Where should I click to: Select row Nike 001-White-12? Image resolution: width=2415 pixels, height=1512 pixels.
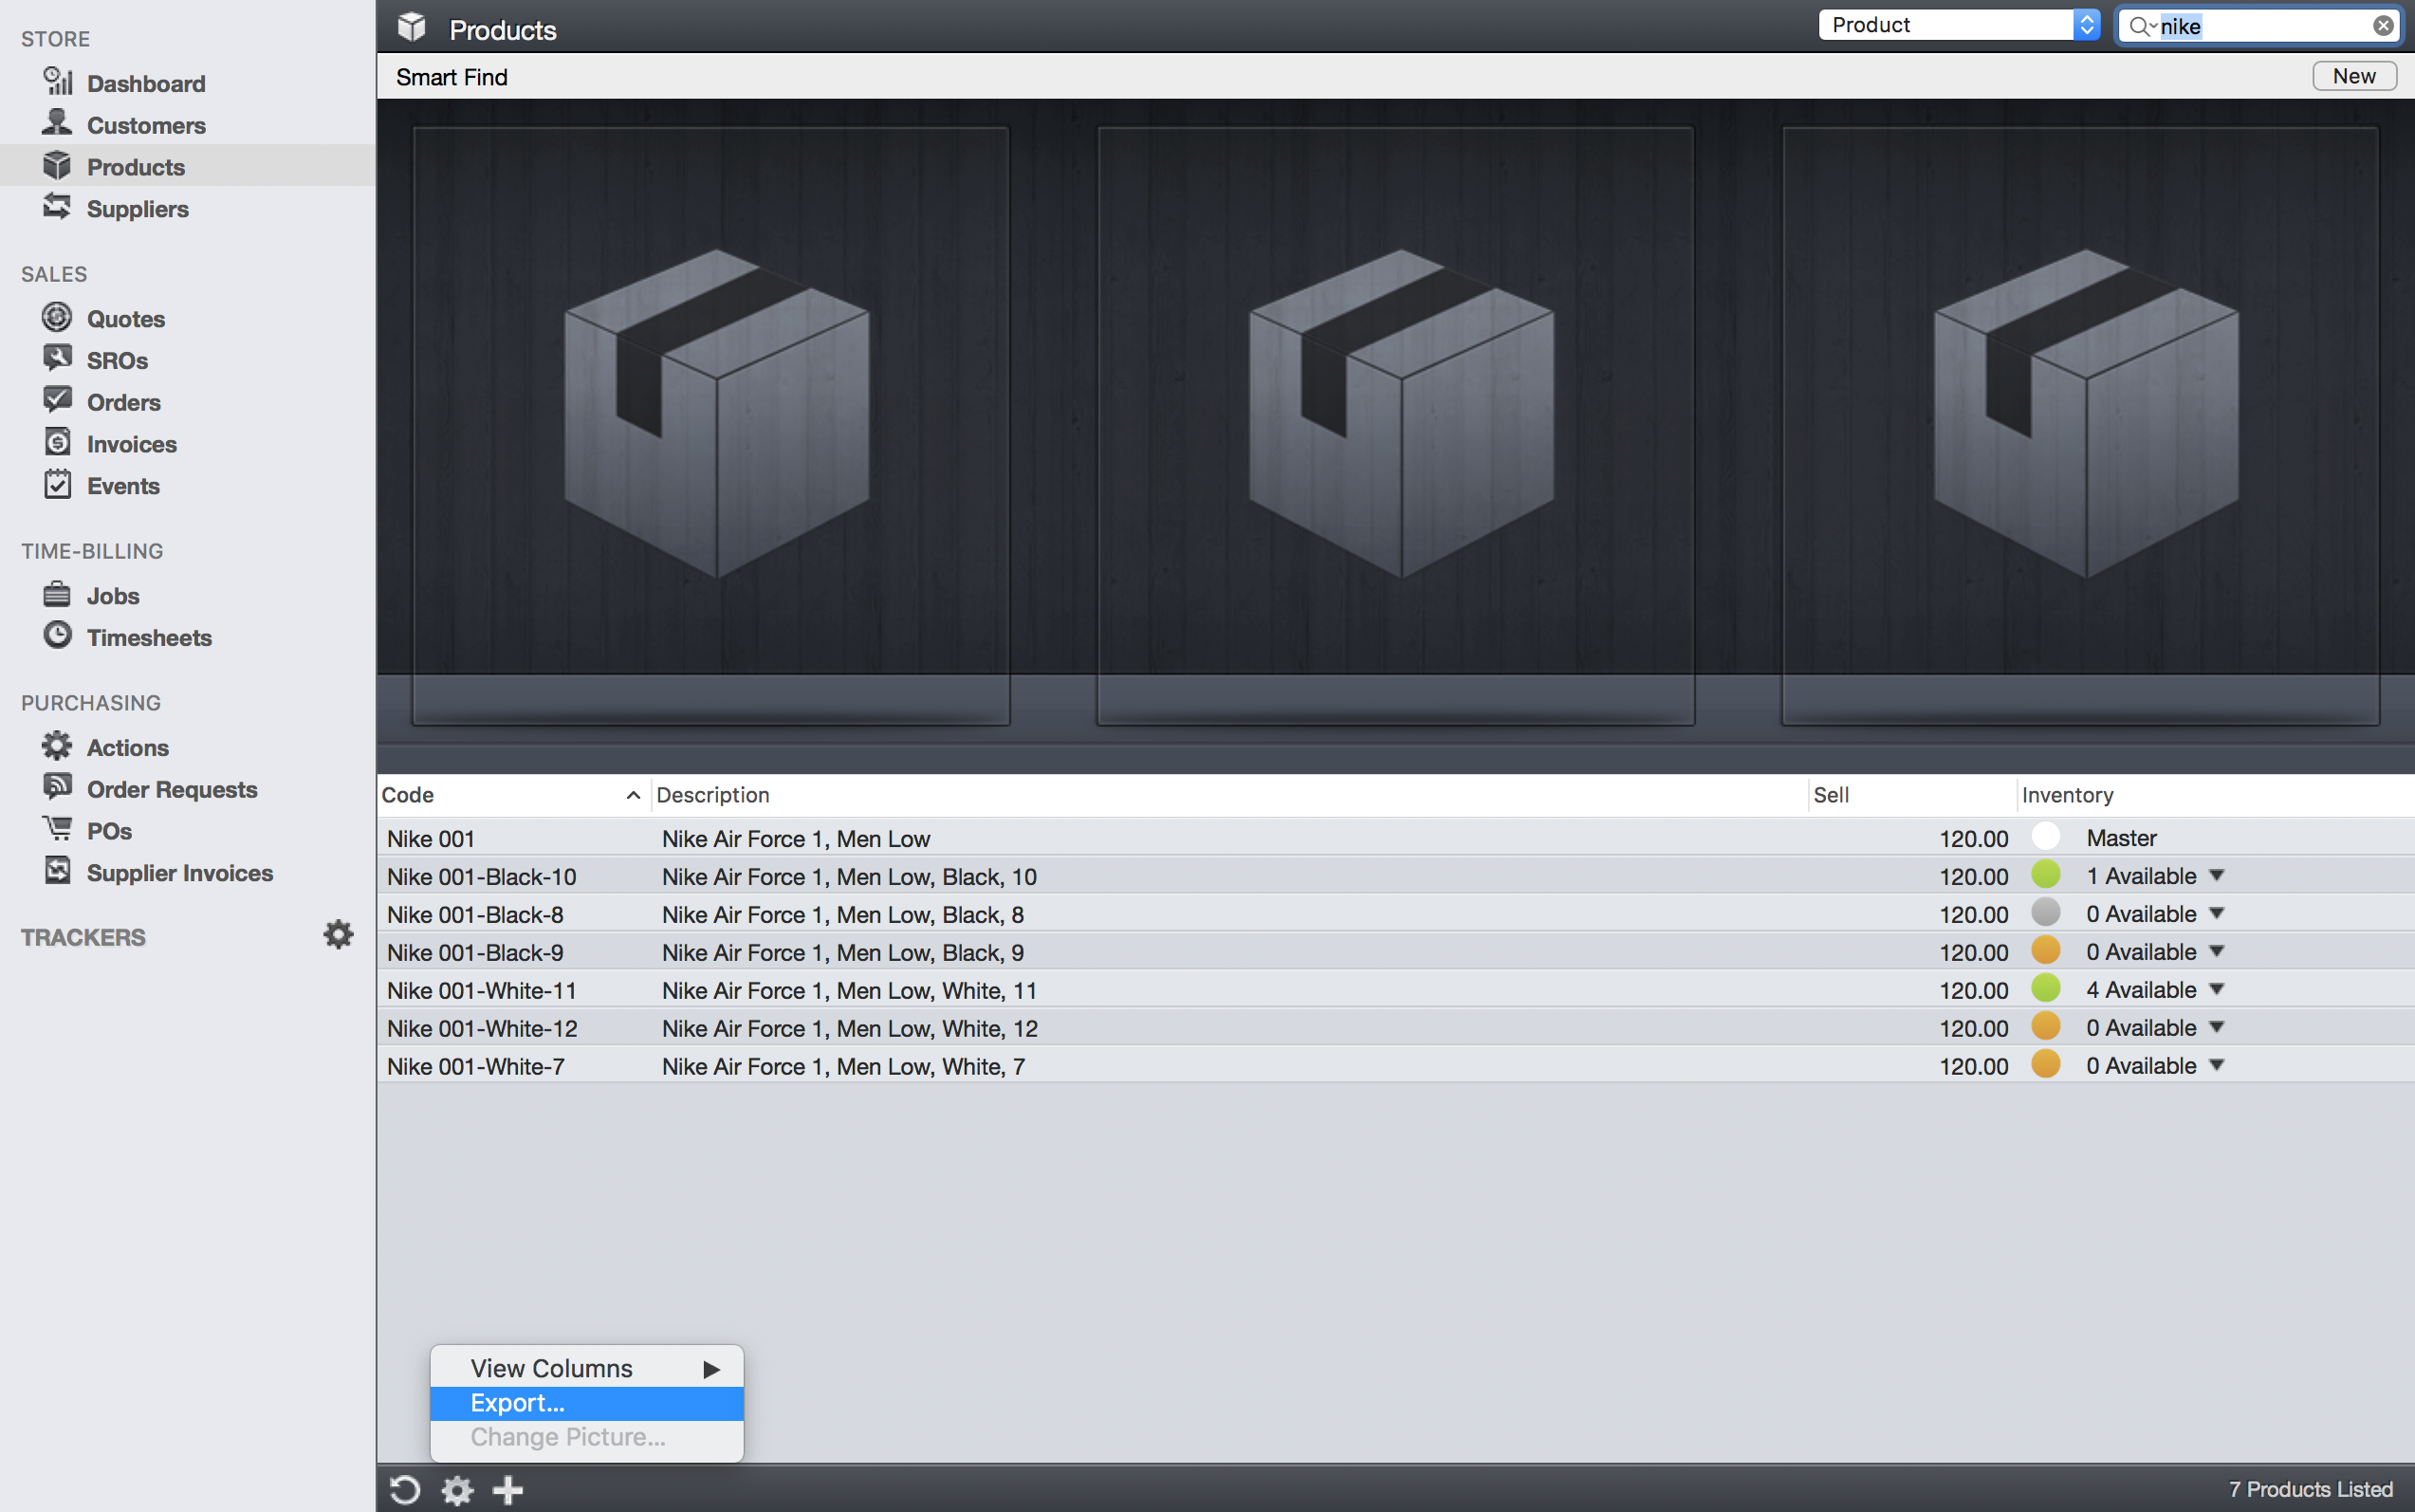pos(1396,1028)
